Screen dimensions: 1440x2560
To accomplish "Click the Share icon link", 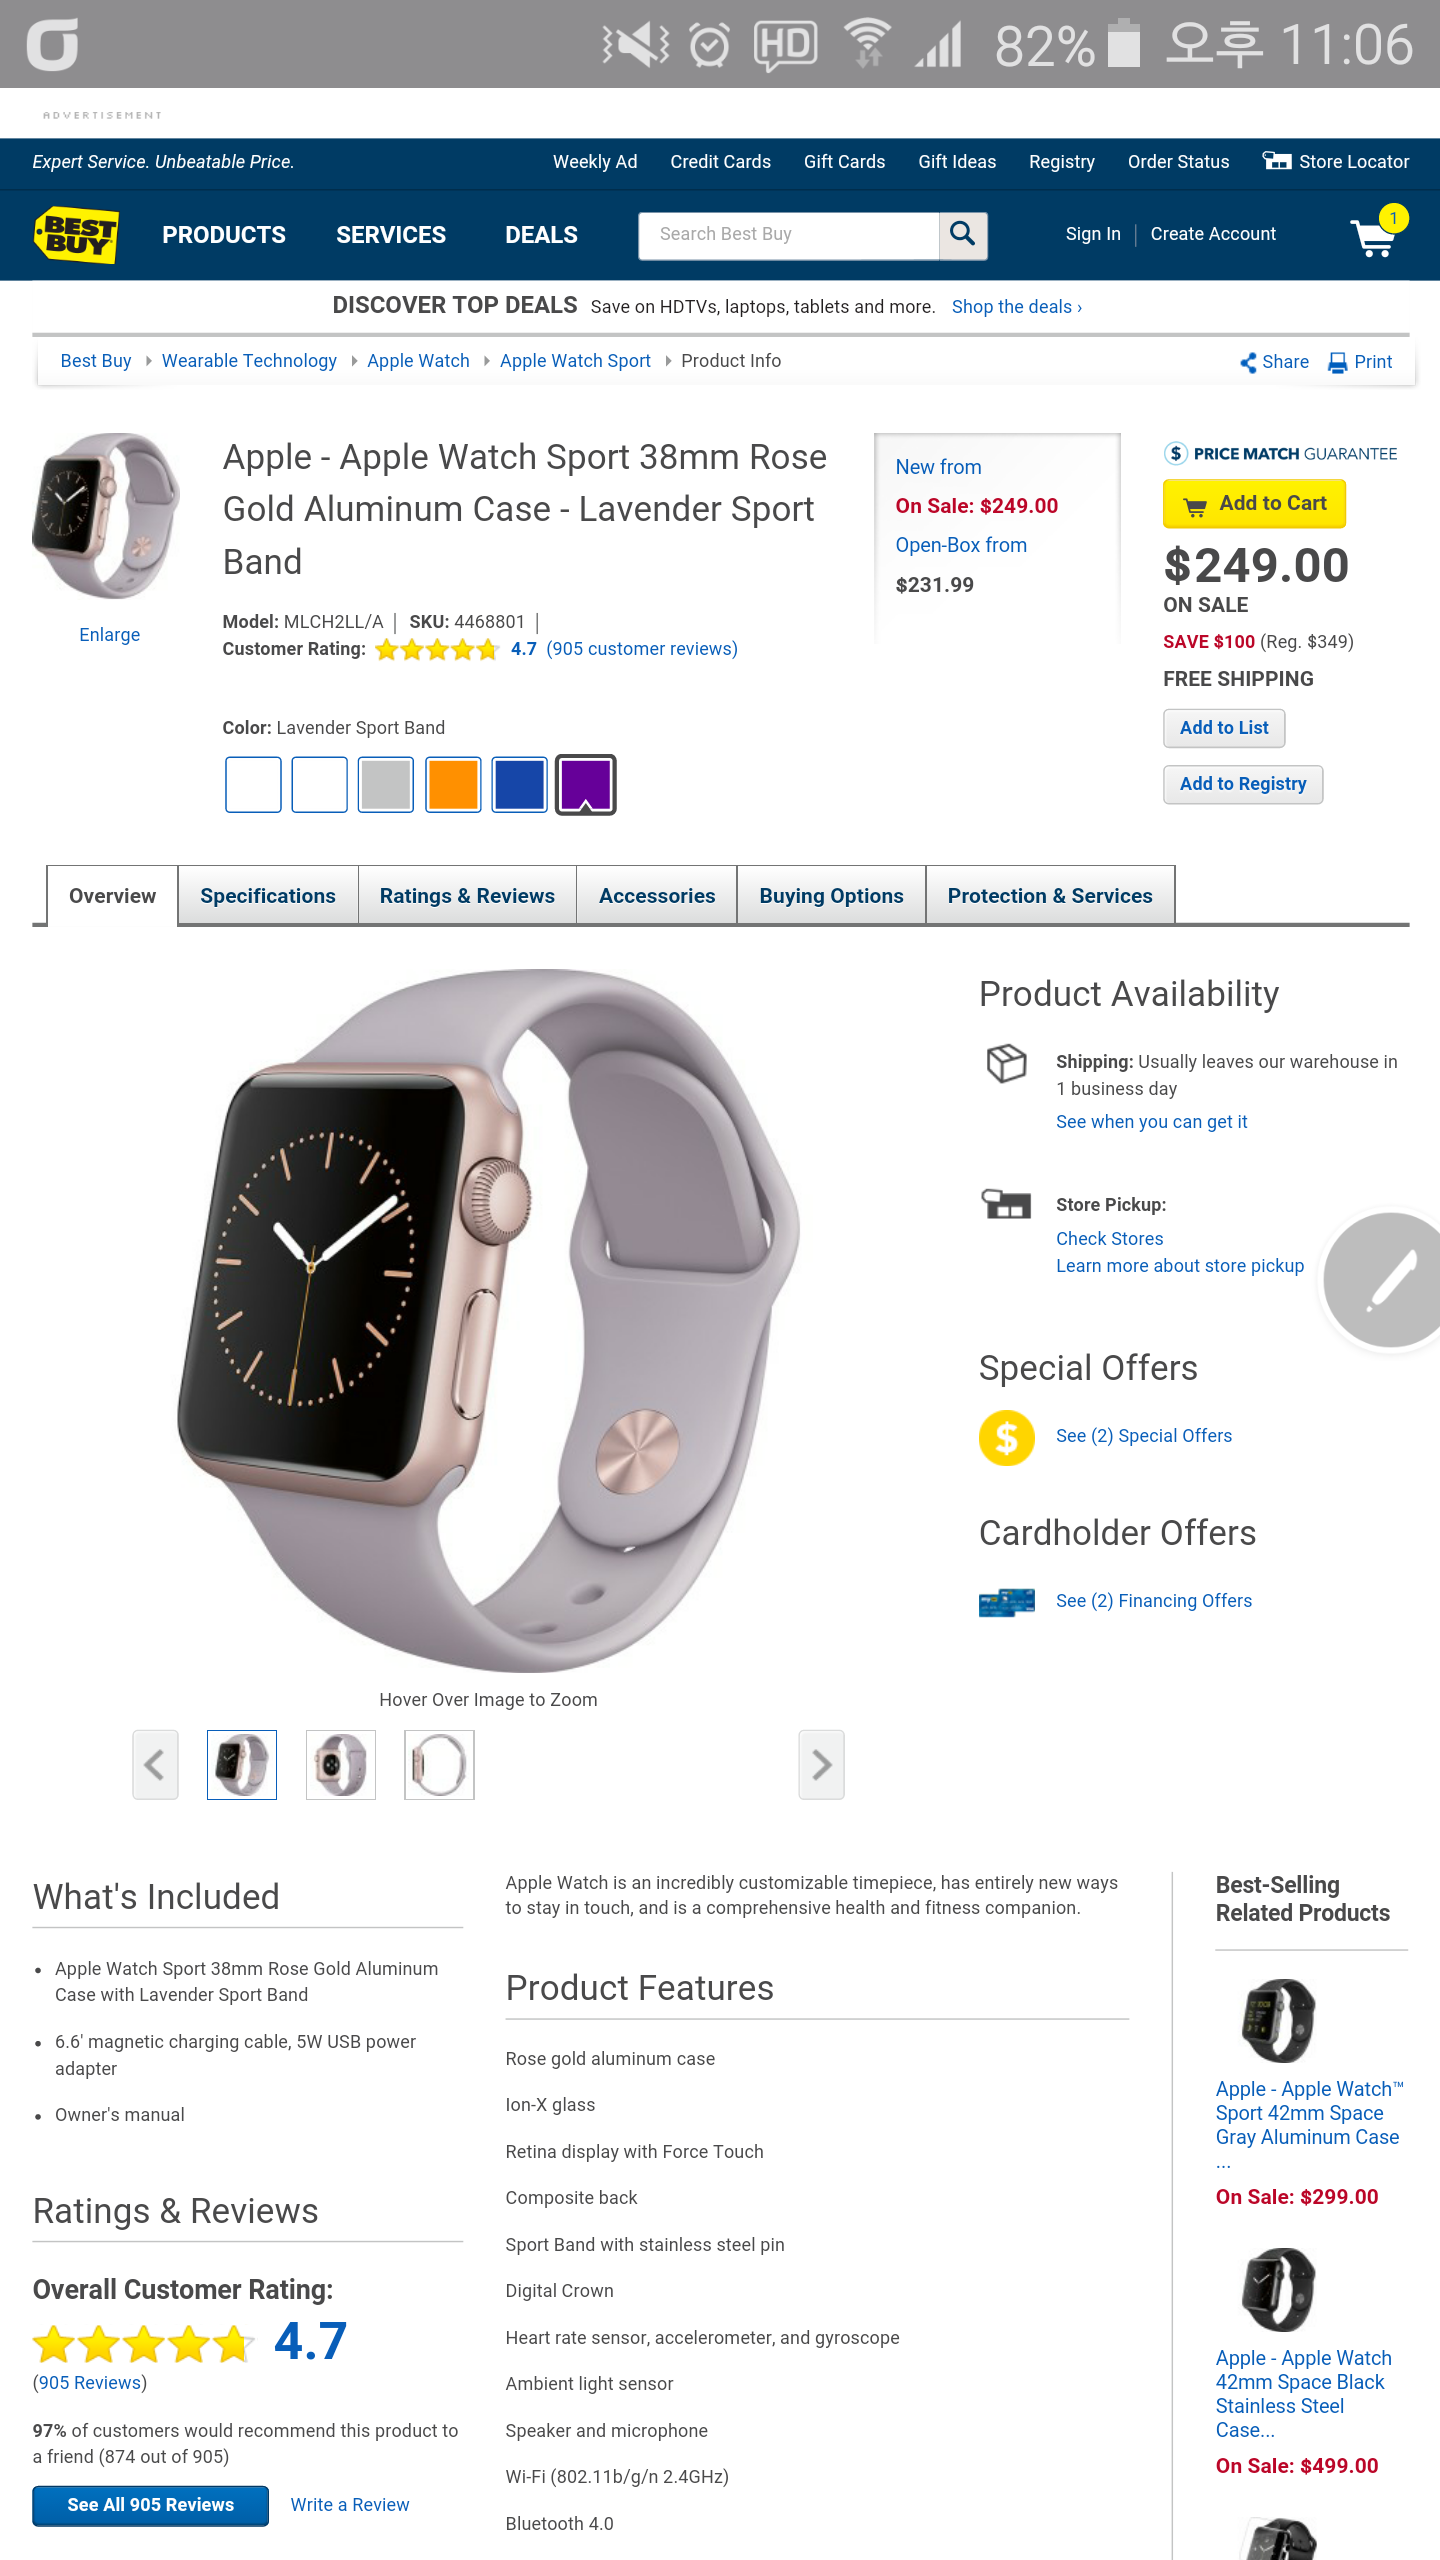I will 1274,362.
